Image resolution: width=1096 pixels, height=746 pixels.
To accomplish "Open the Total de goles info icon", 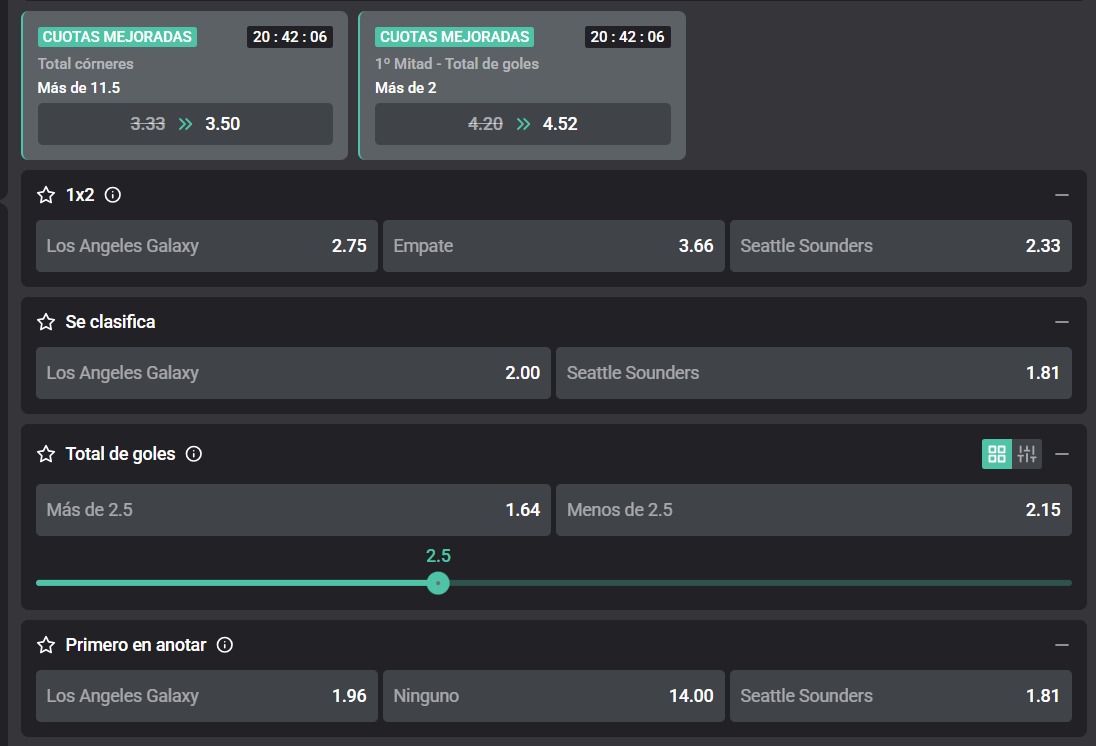I will 194,454.
